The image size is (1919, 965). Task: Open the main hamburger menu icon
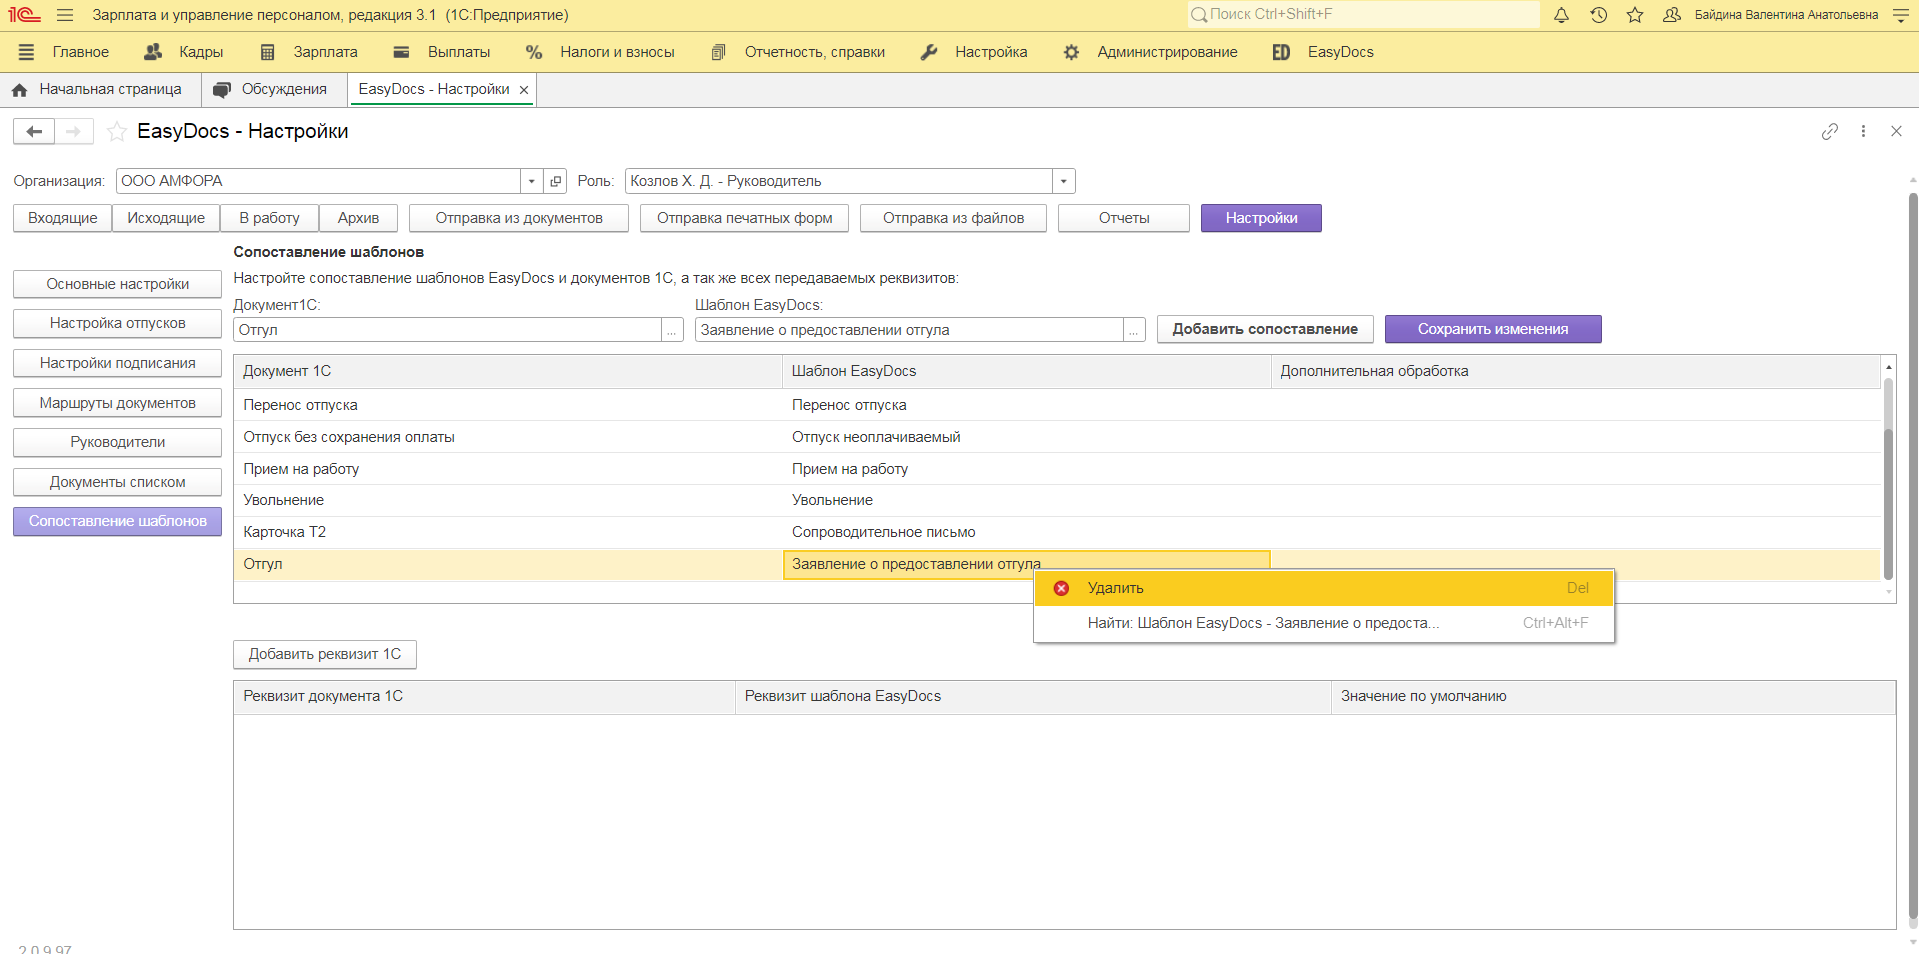pos(65,15)
